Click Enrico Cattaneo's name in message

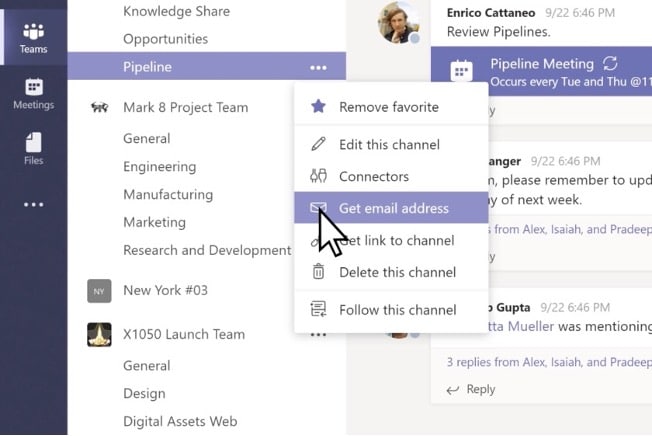click(x=491, y=13)
